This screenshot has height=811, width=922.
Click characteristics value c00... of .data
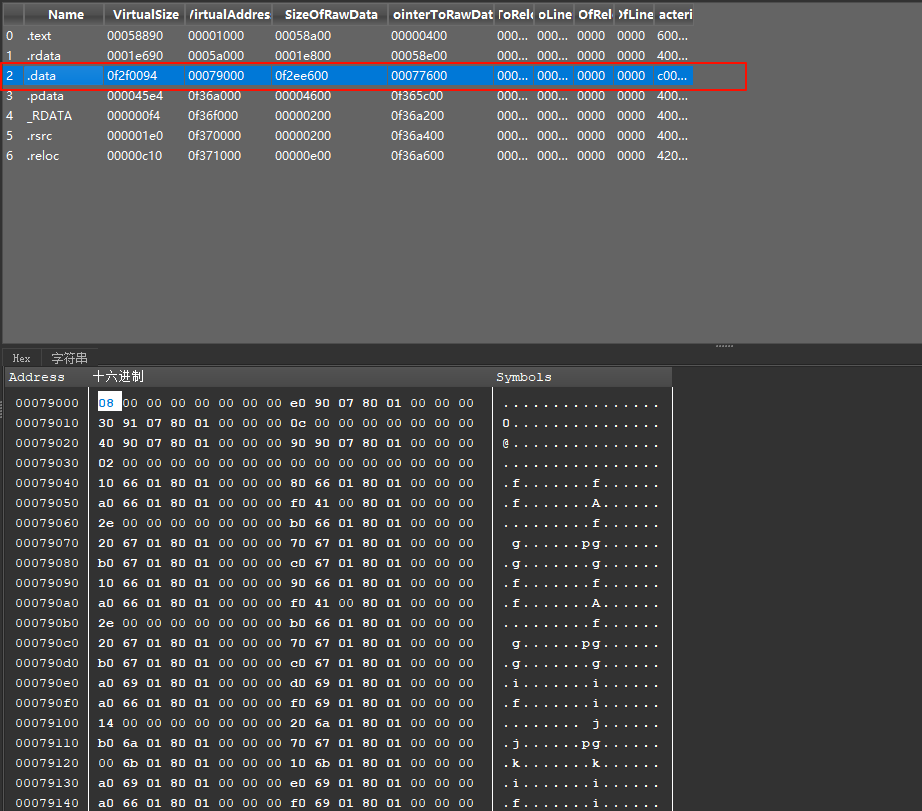[x=672, y=76]
